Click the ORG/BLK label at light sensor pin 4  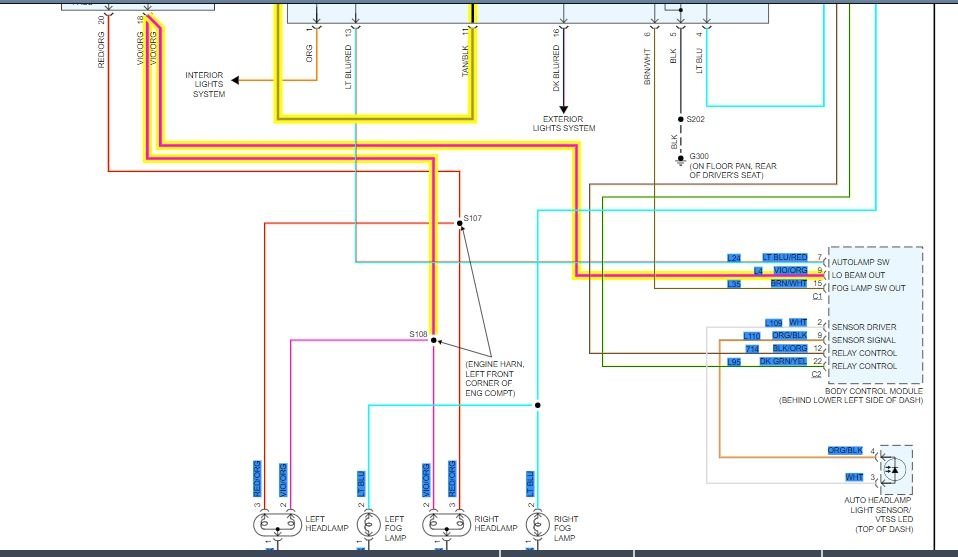pos(845,450)
